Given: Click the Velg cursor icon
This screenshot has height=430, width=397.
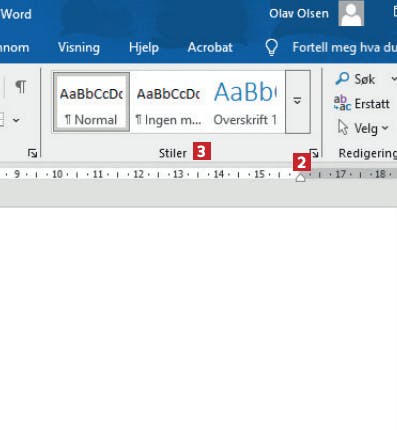Looking at the screenshot, I should click(343, 127).
